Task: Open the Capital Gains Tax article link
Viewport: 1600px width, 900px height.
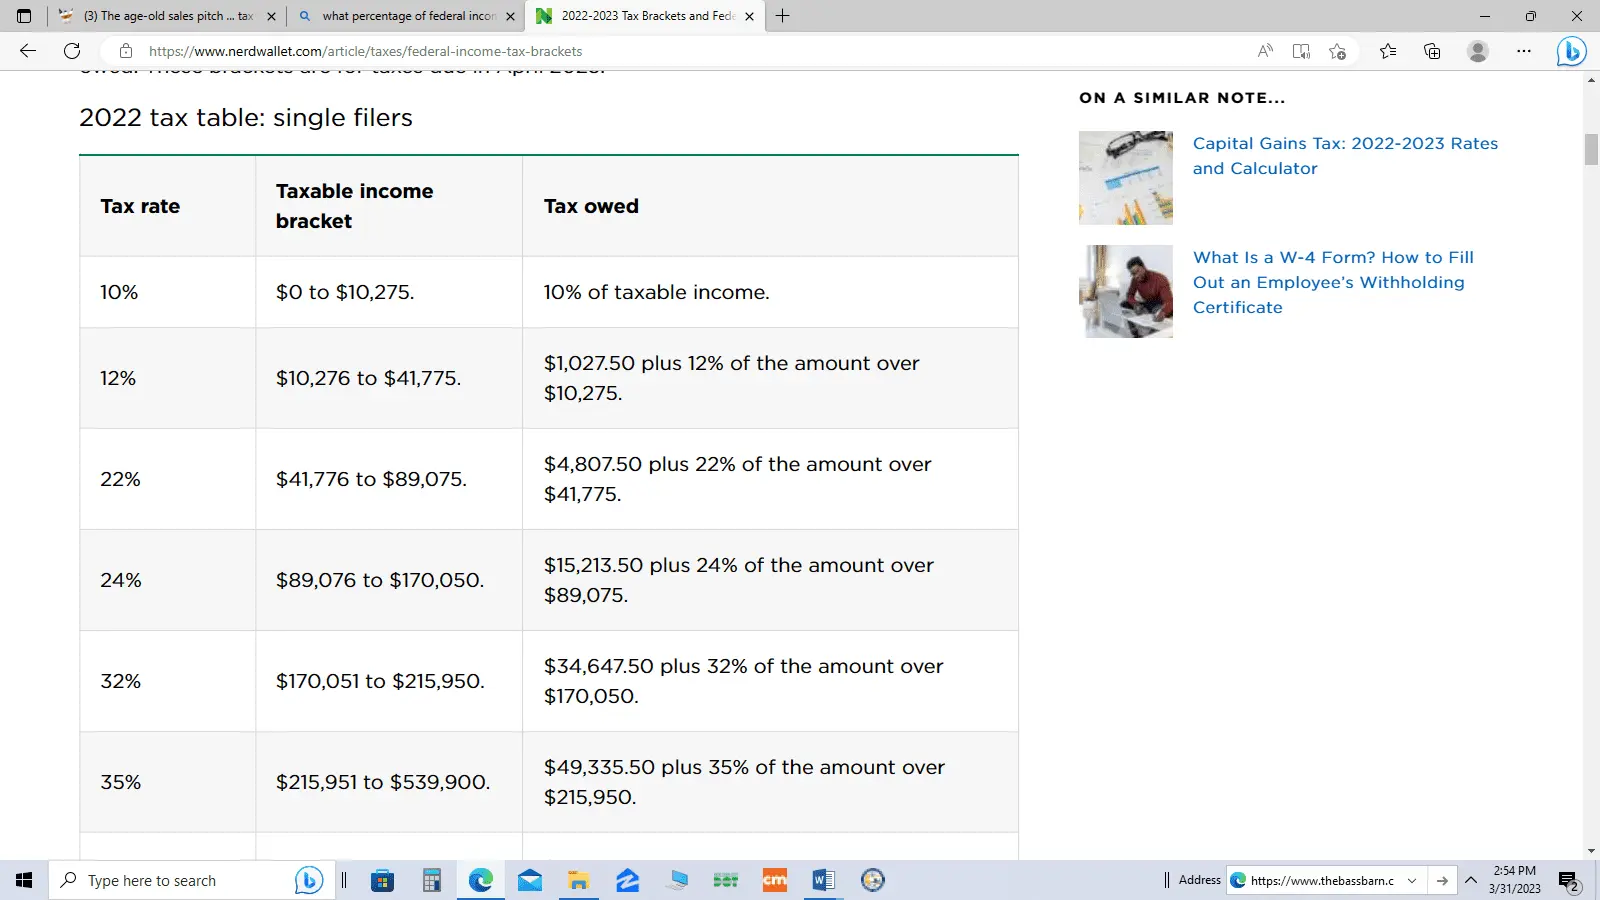Action: tap(1345, 156)
